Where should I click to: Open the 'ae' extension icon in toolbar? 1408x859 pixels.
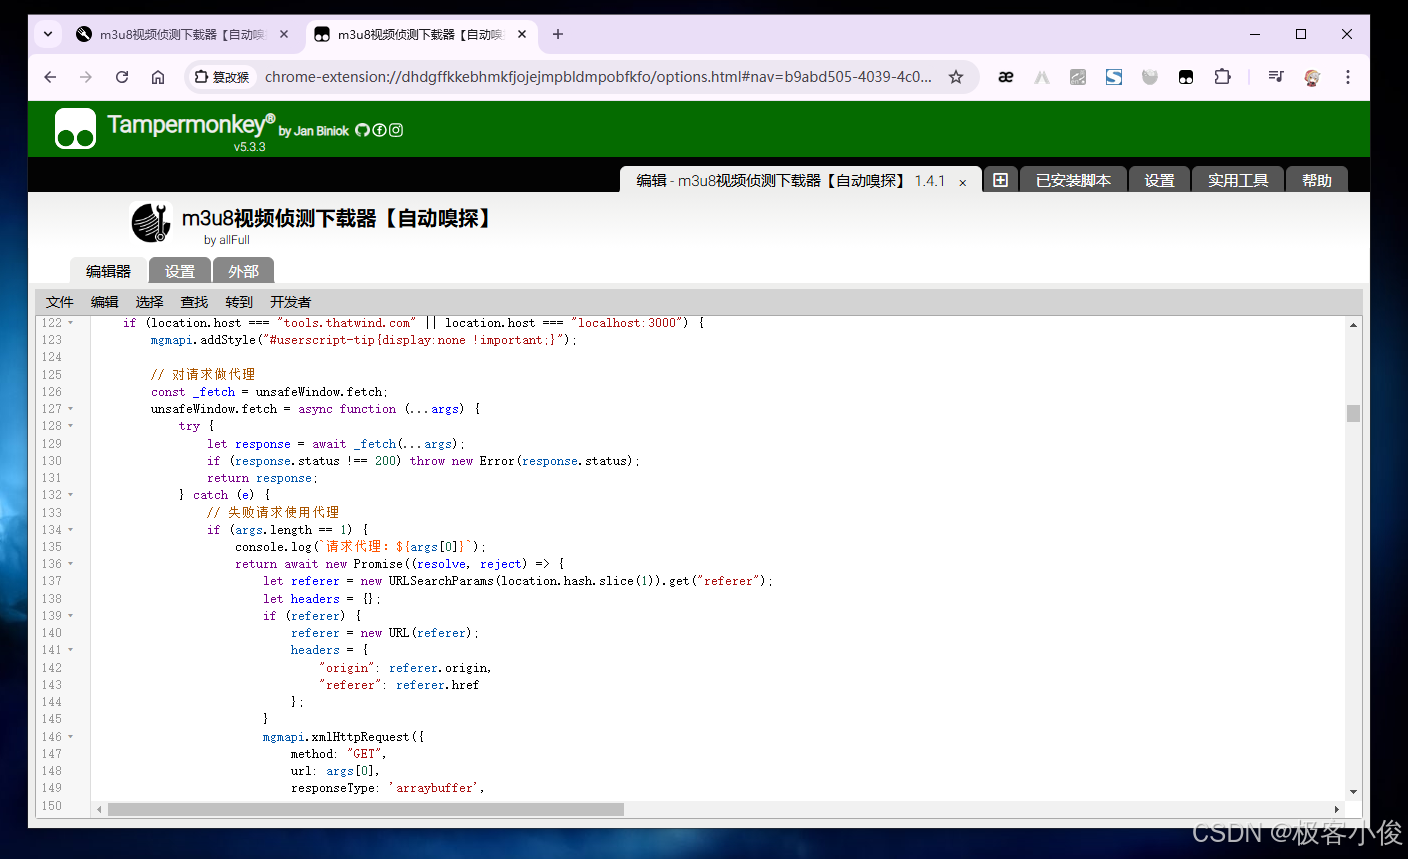[1006, 77]
